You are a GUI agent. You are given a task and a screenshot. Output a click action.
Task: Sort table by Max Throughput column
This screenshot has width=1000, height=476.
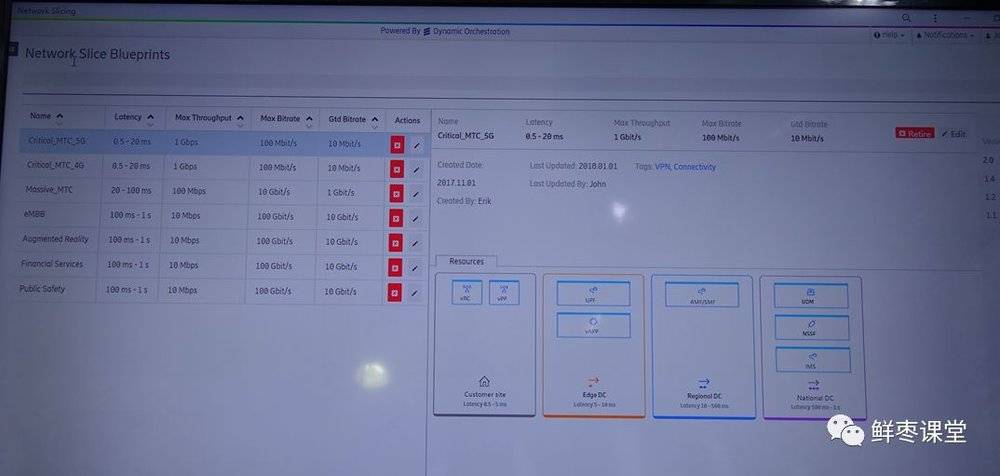pyautogui.click(x=210, y=118)
